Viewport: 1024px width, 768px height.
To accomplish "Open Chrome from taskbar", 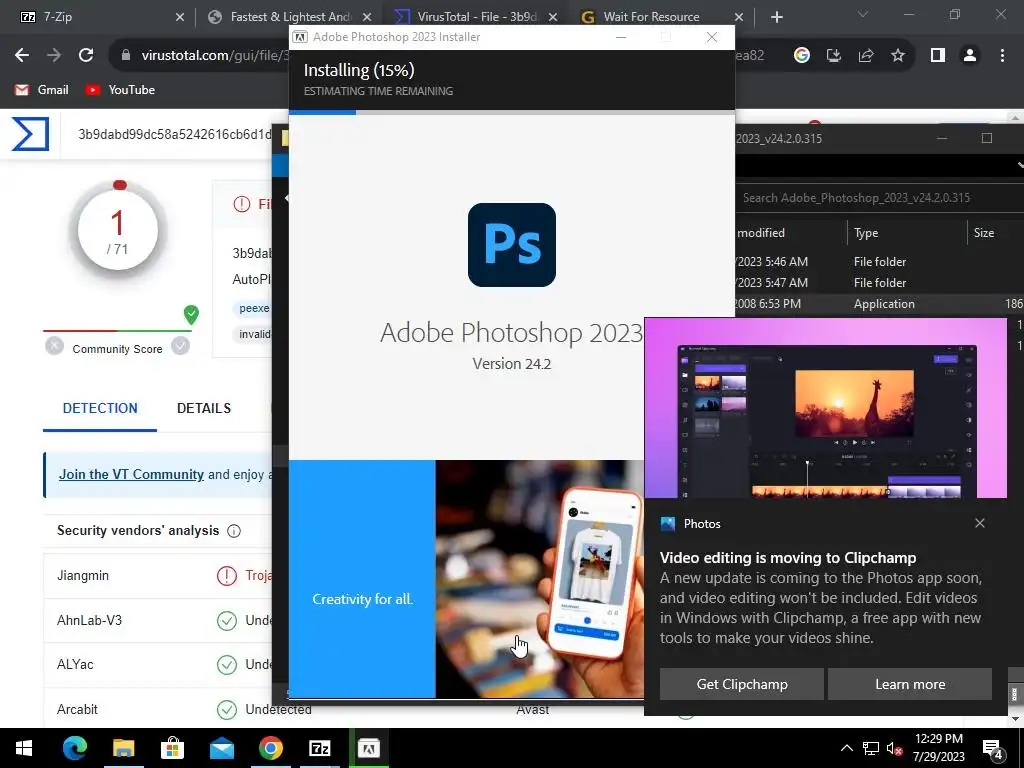I will tap(270, 748).
